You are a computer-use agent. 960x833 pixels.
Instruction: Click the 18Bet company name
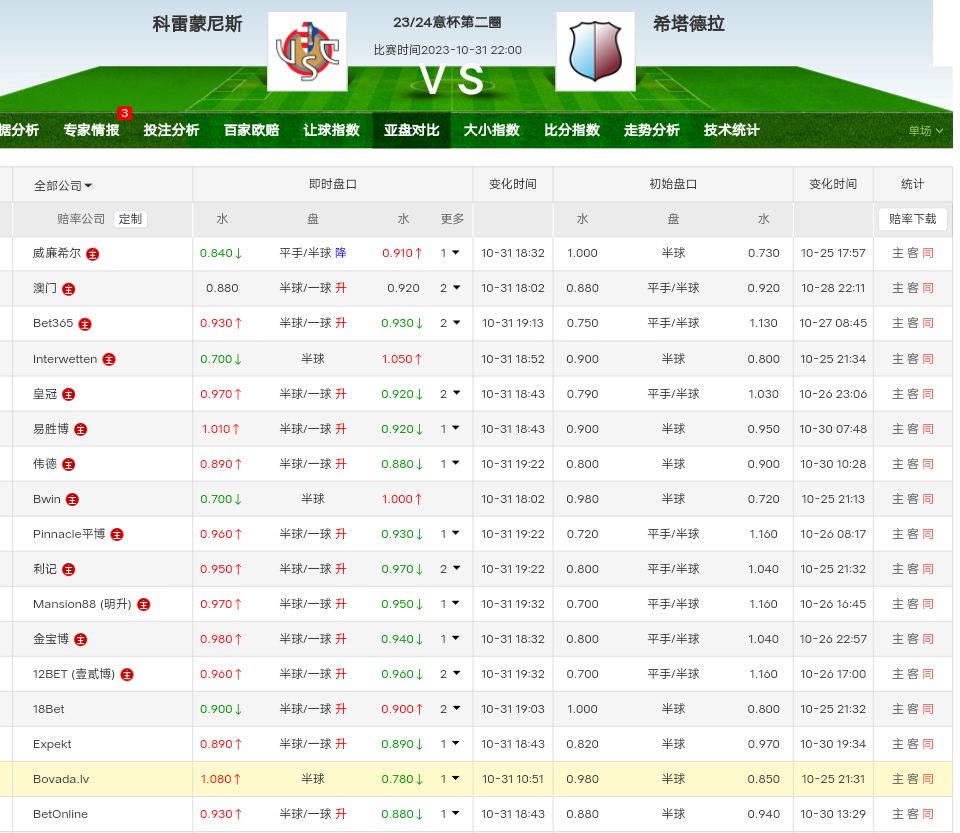(x=48, y=709)
